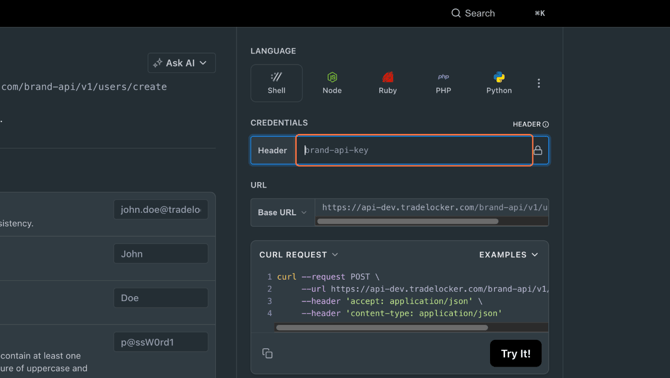Click the cURL code horizontal scrollbar
The width and height of the screenshot is (670, 378).
tap(382, 328)
